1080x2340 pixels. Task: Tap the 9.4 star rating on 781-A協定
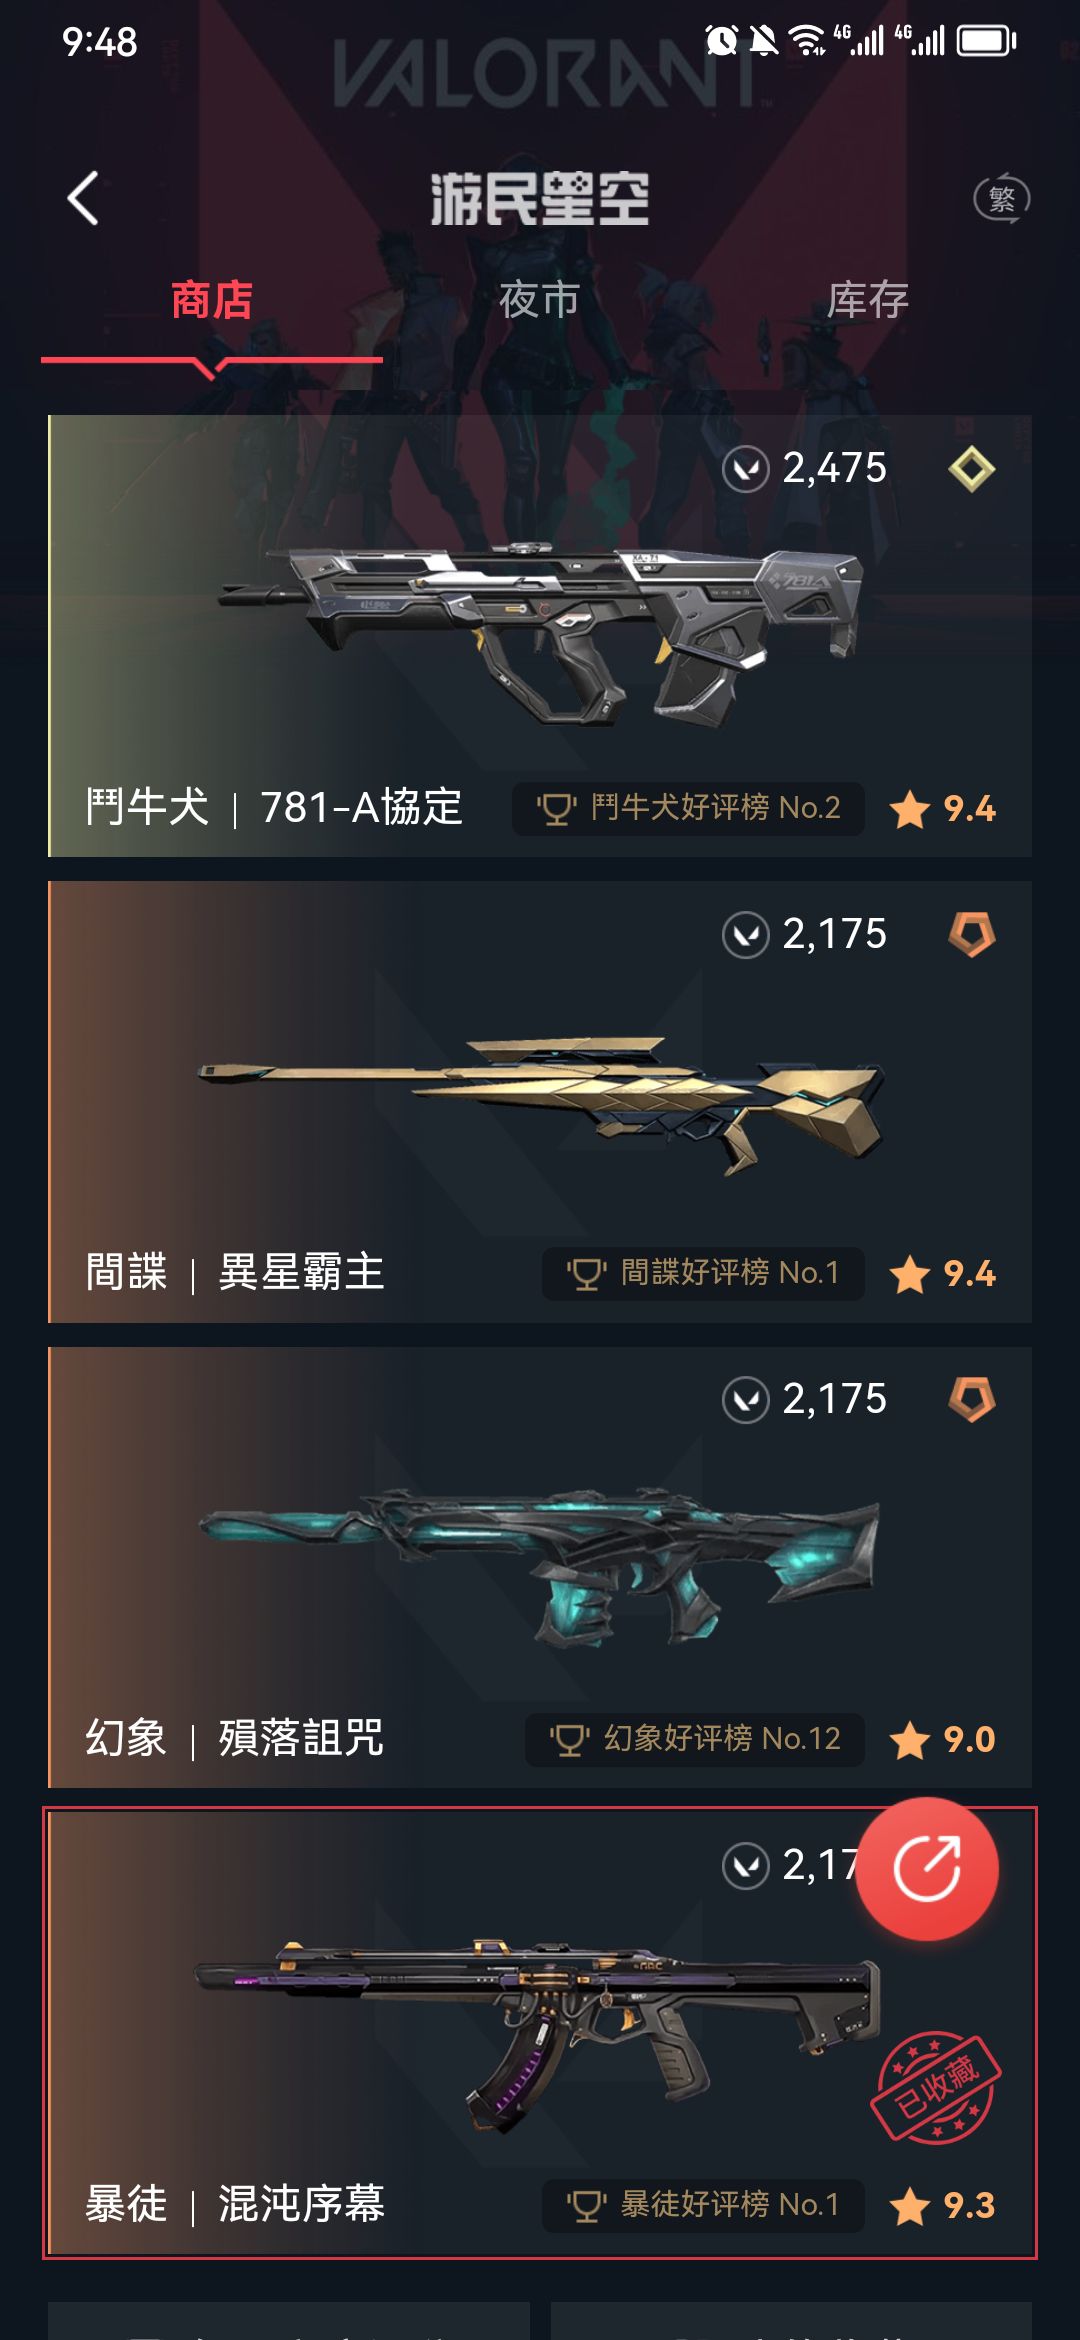(x=943, y=808)
